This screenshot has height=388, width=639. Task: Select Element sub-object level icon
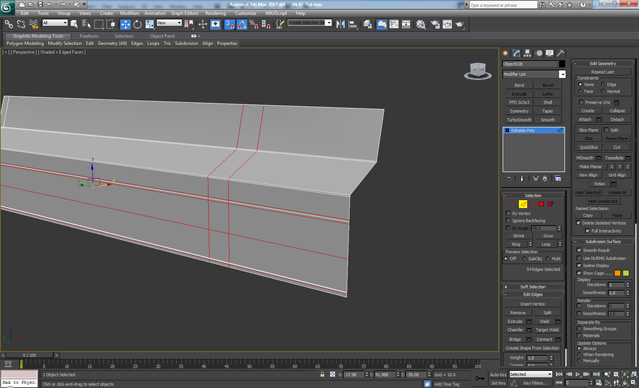tap(550, 204)
